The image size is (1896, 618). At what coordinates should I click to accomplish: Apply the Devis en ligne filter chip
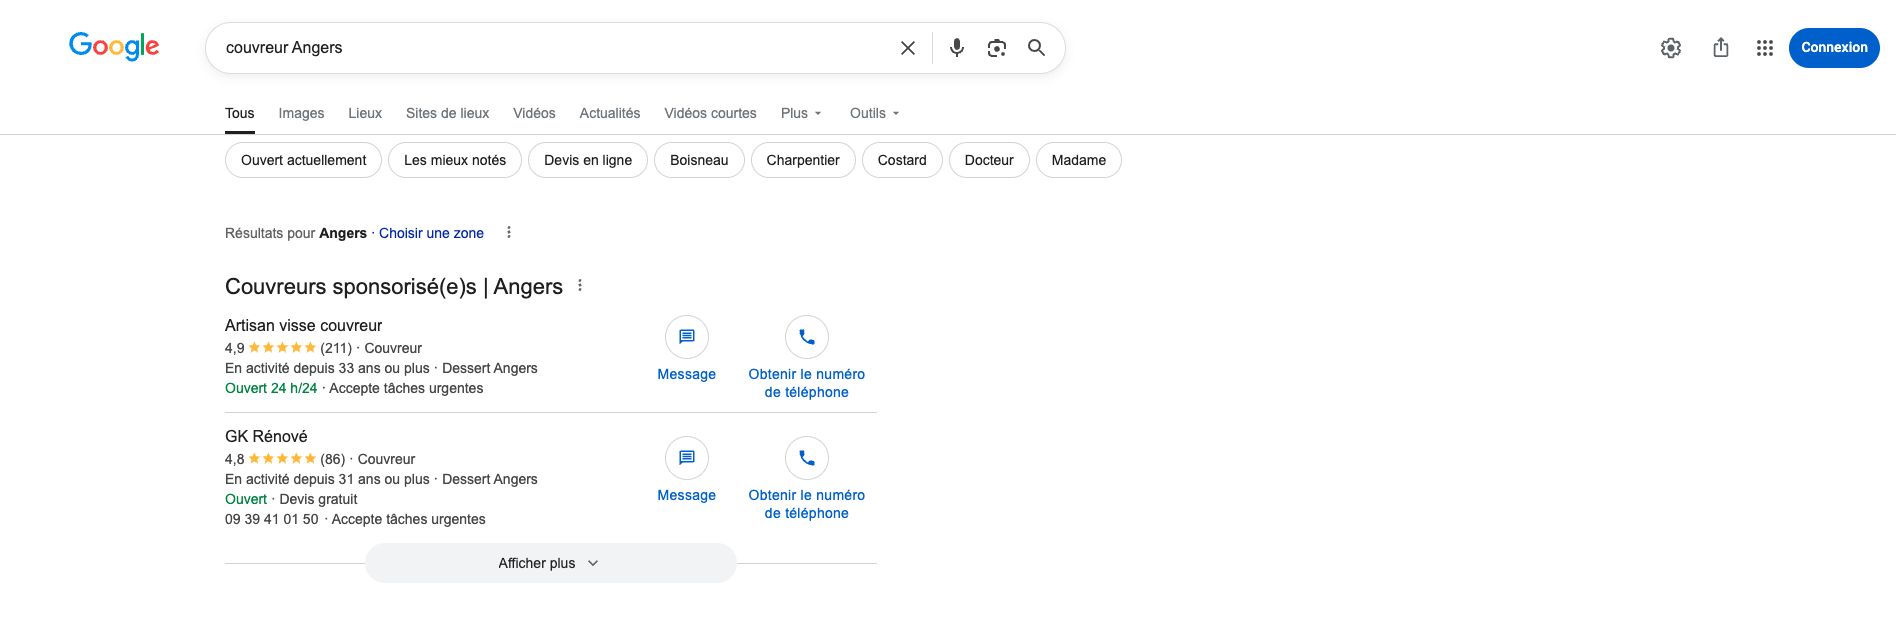588,160
